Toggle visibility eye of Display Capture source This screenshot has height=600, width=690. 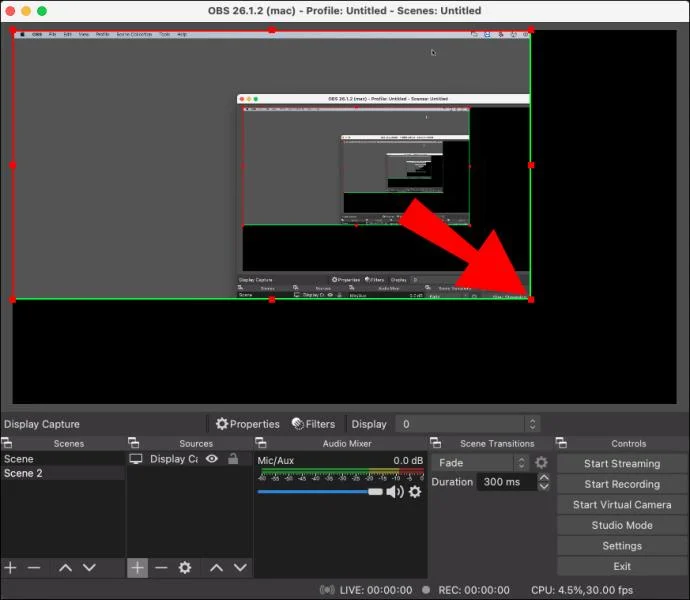coord(212,459)
